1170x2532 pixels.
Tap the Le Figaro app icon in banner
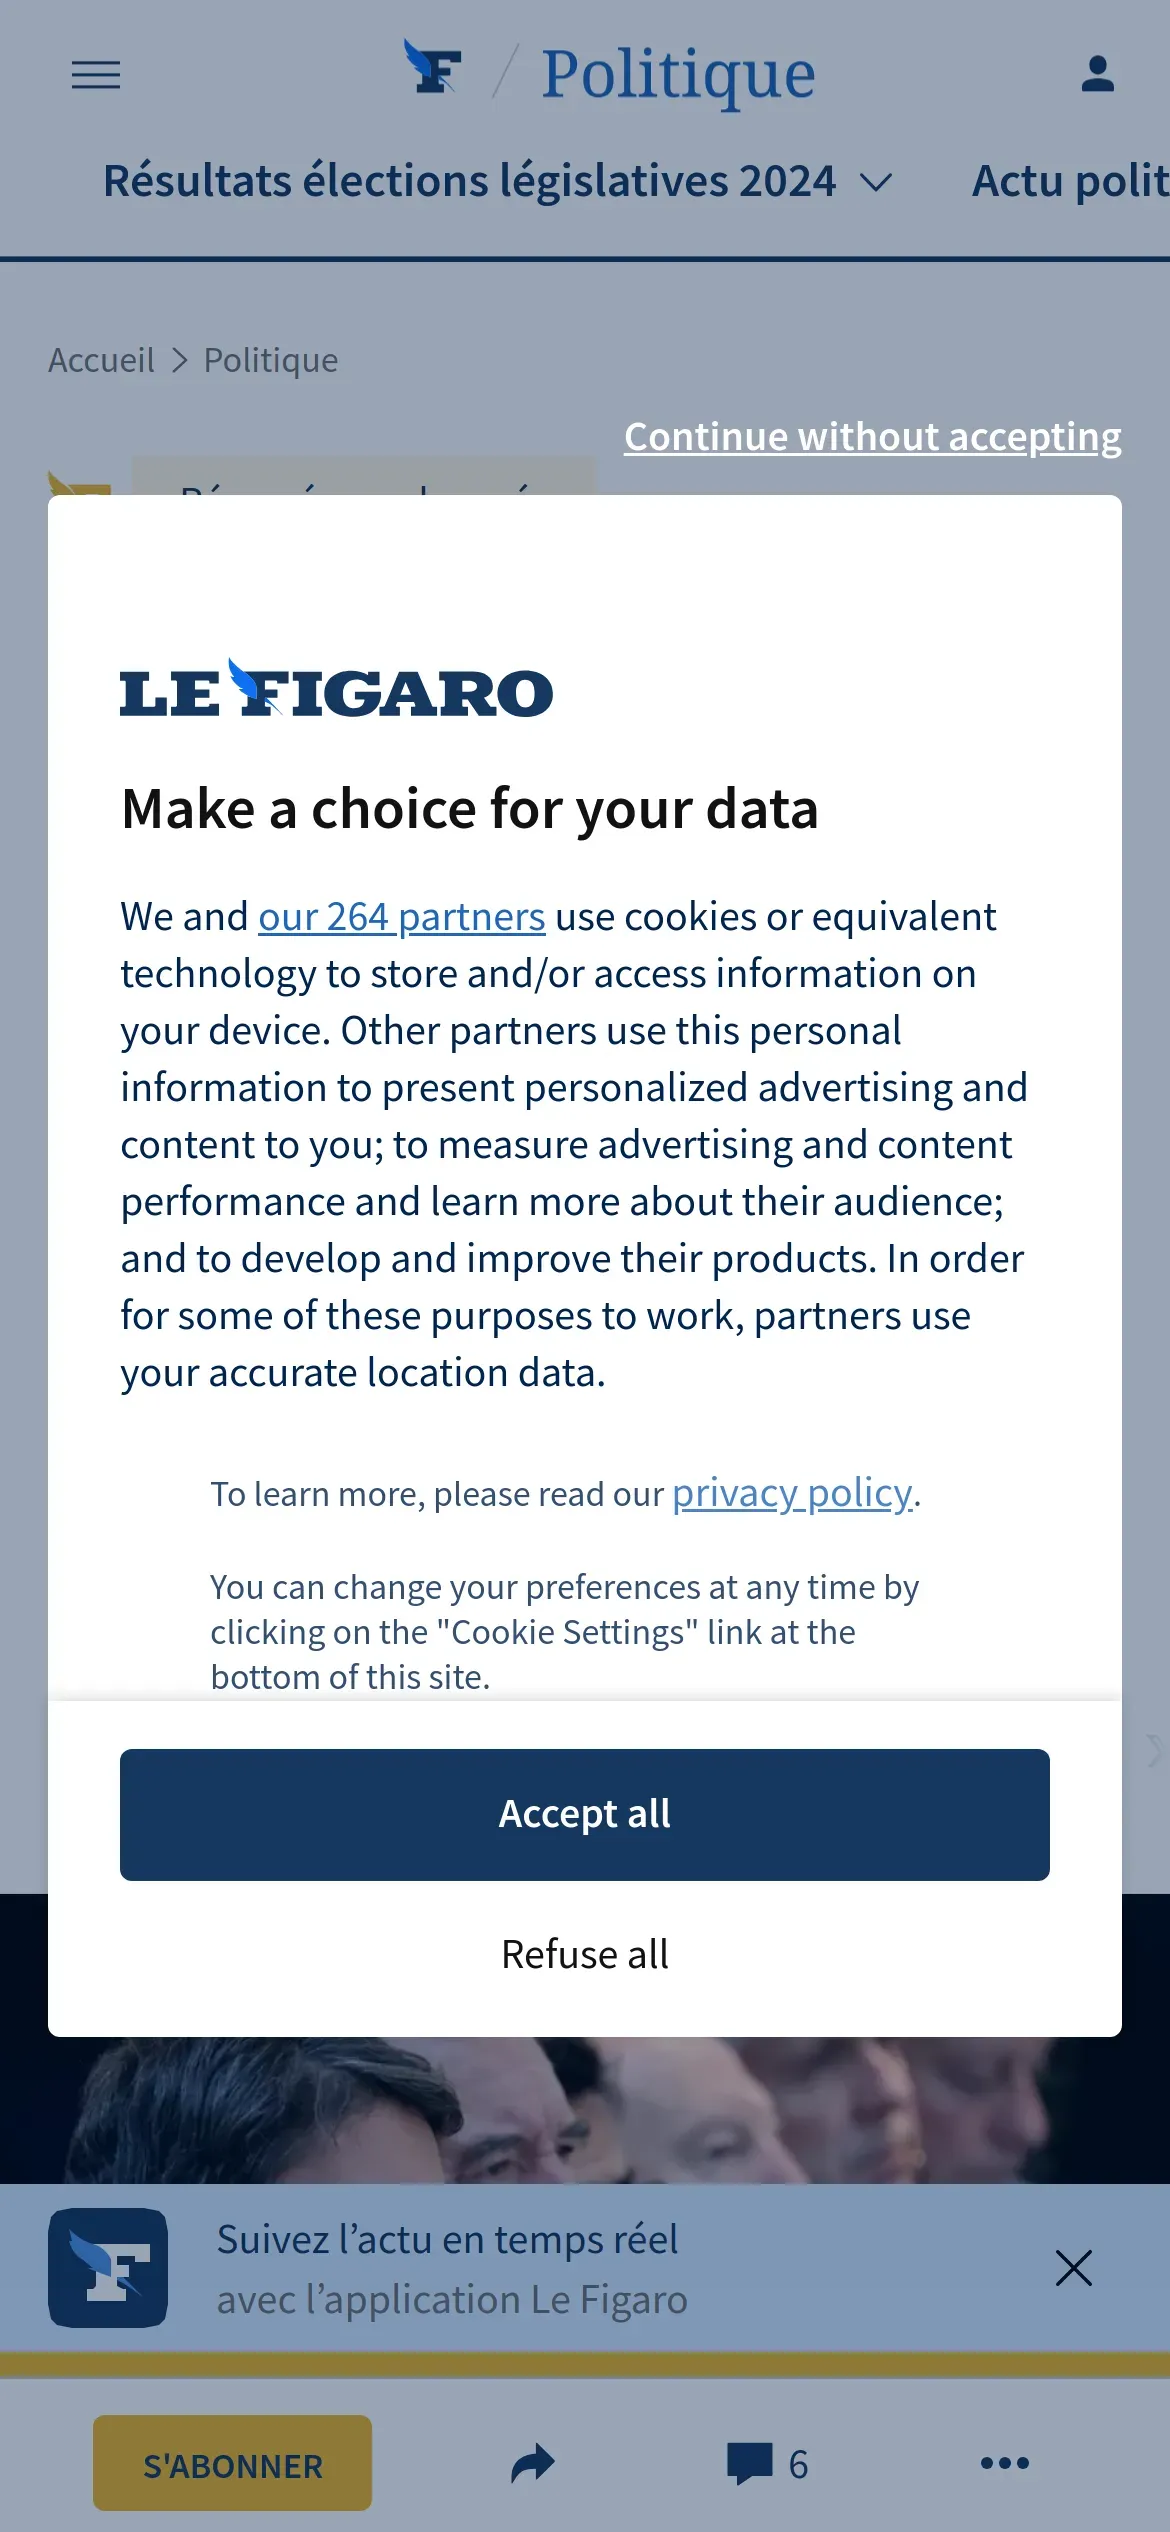pos(108,2268)
